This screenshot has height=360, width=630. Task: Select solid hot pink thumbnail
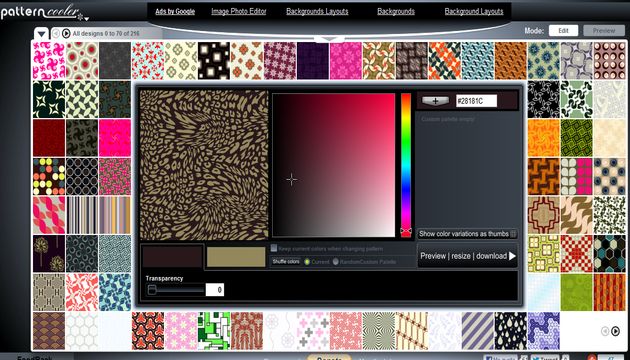(x=115, y=138)
